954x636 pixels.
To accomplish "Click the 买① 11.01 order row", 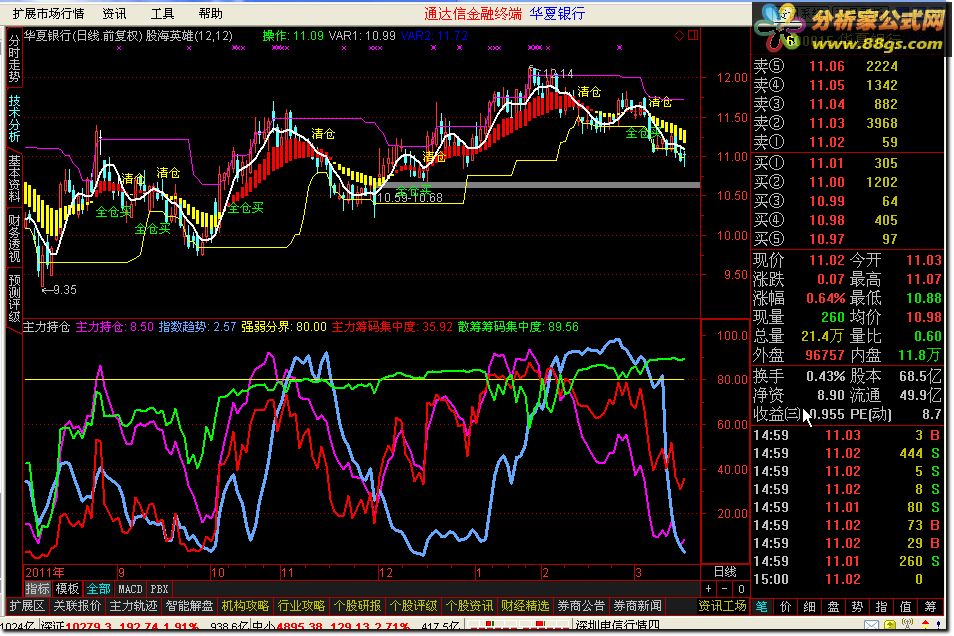I will [x=848, y=163].
